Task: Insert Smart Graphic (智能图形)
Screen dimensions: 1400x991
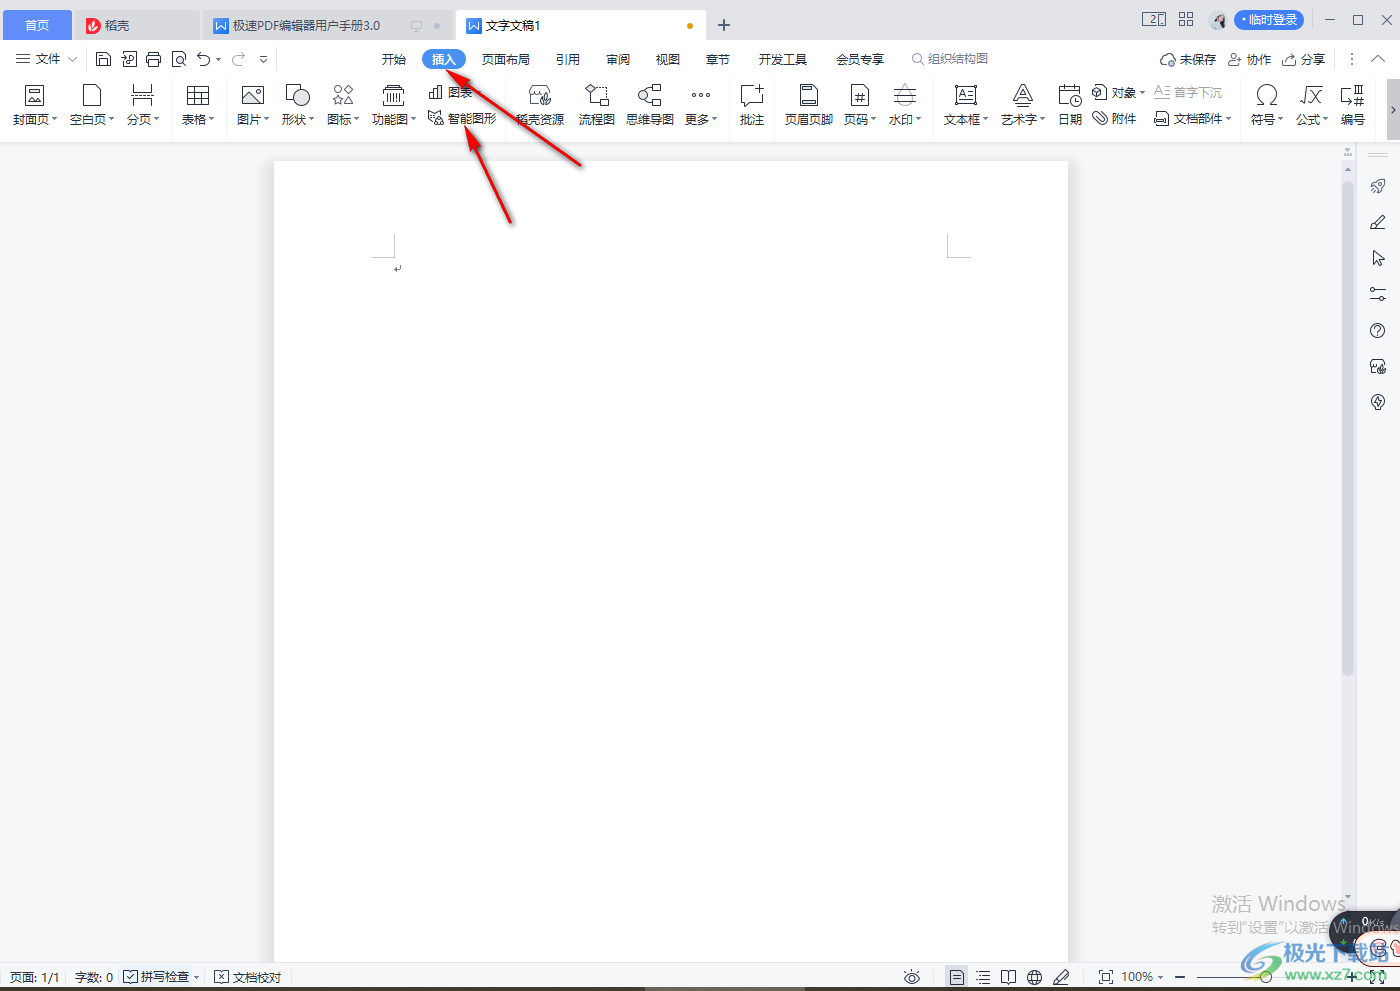Action: tap(462, 118)
